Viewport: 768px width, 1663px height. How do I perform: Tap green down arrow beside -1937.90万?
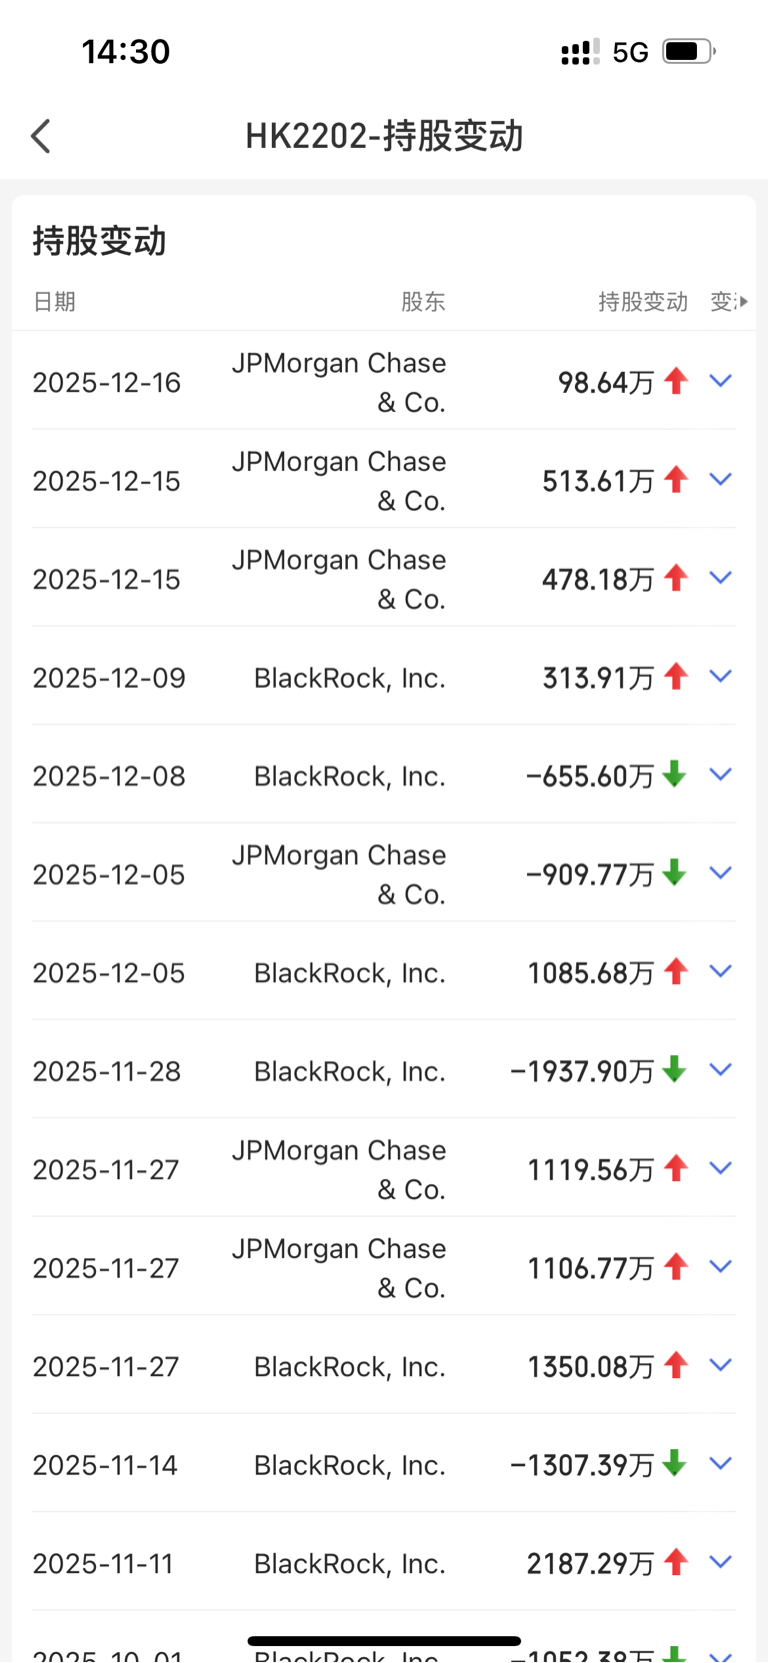point(675,1070)
